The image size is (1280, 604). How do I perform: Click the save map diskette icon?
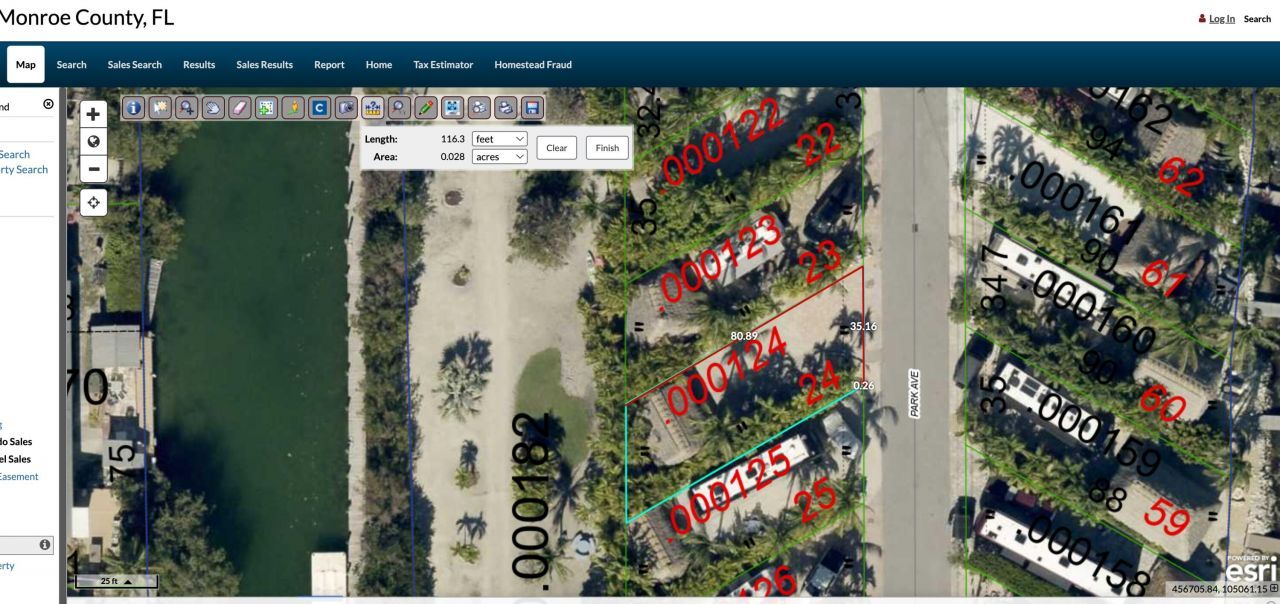pos(534,108)
